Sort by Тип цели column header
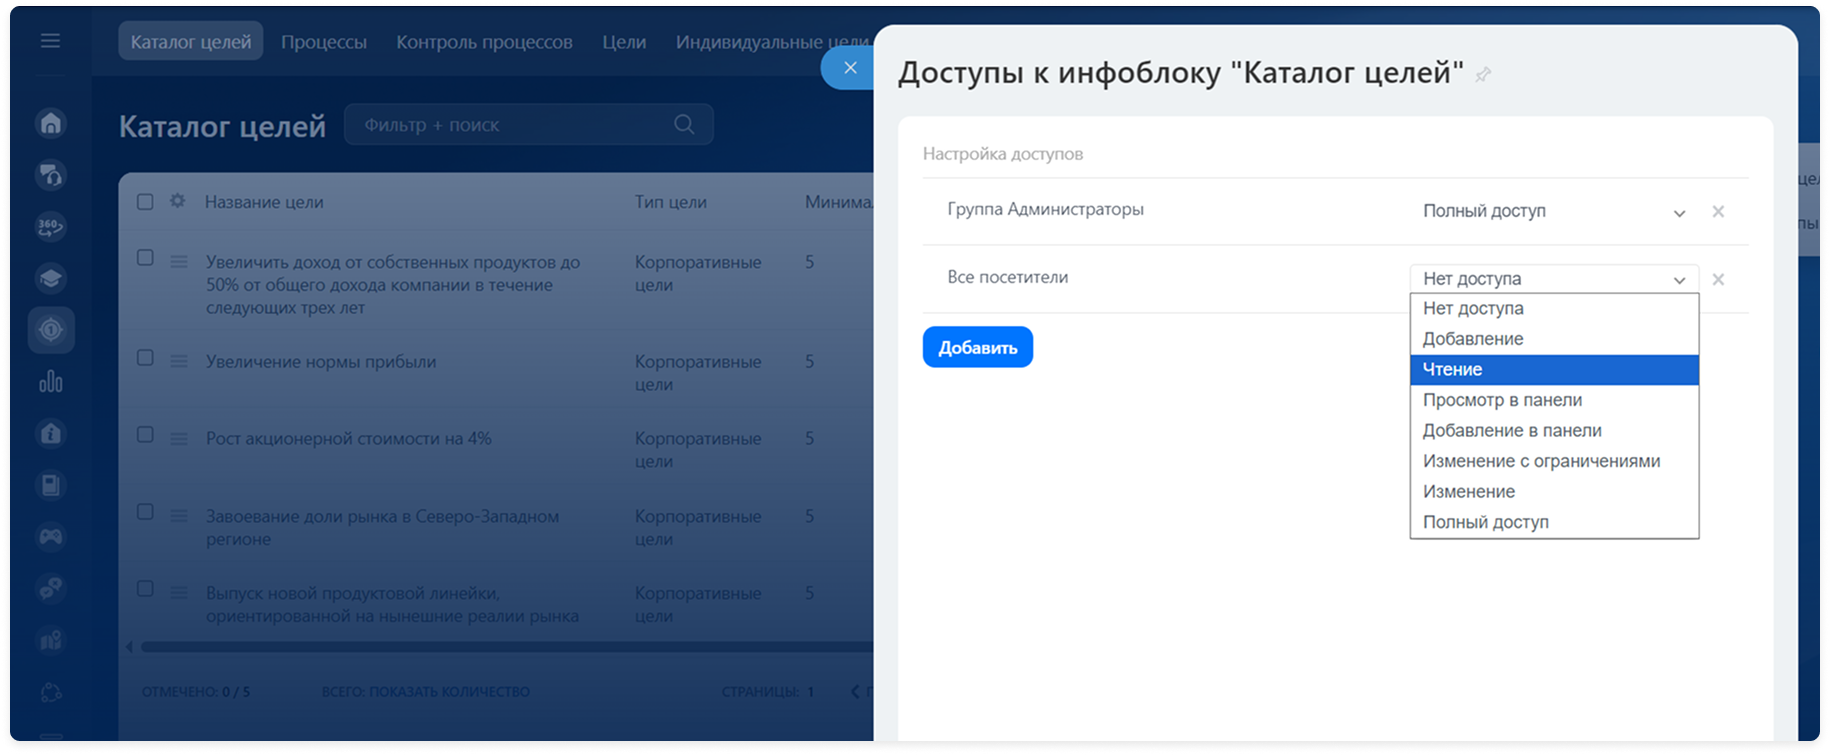The width and height of the screenshot is (1830, 755). (x=671, y=202)
